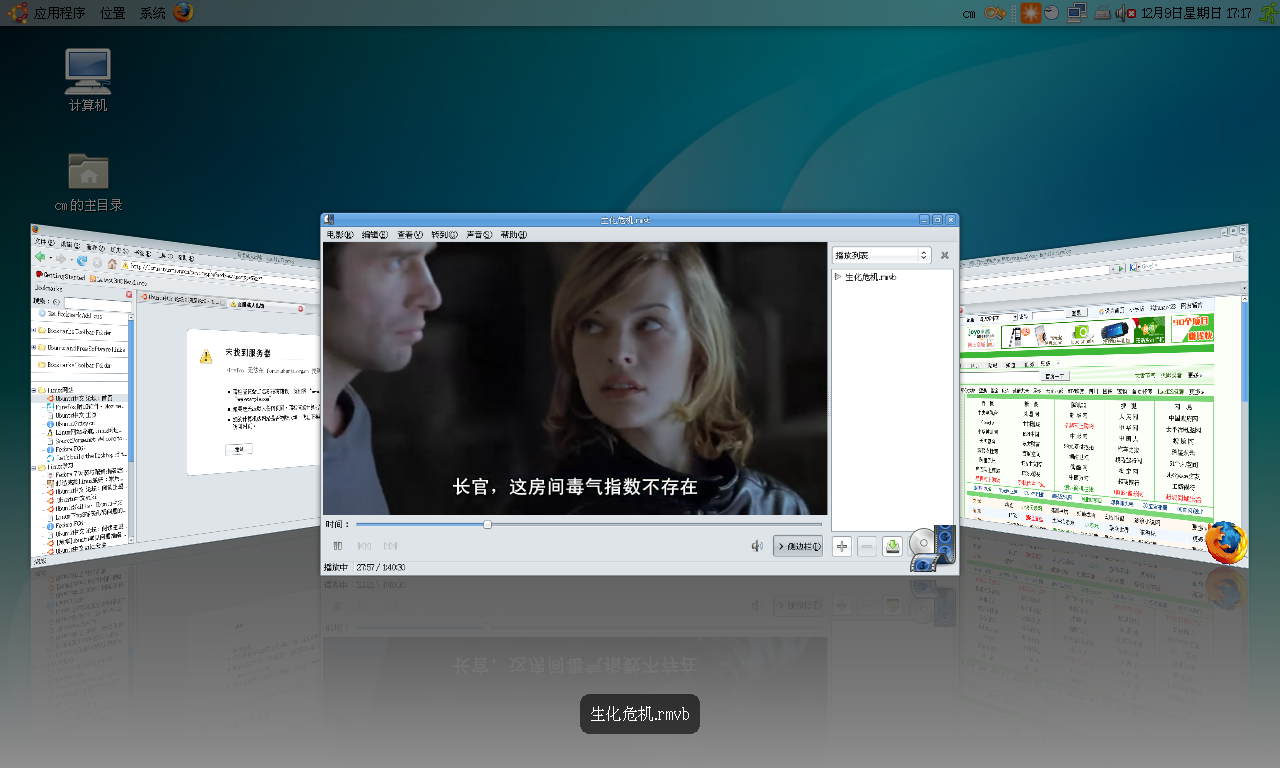The height and width of the screenshot is (768, 1280).
Task: Click the network monitor tray icon
Action: point(1077,13)
